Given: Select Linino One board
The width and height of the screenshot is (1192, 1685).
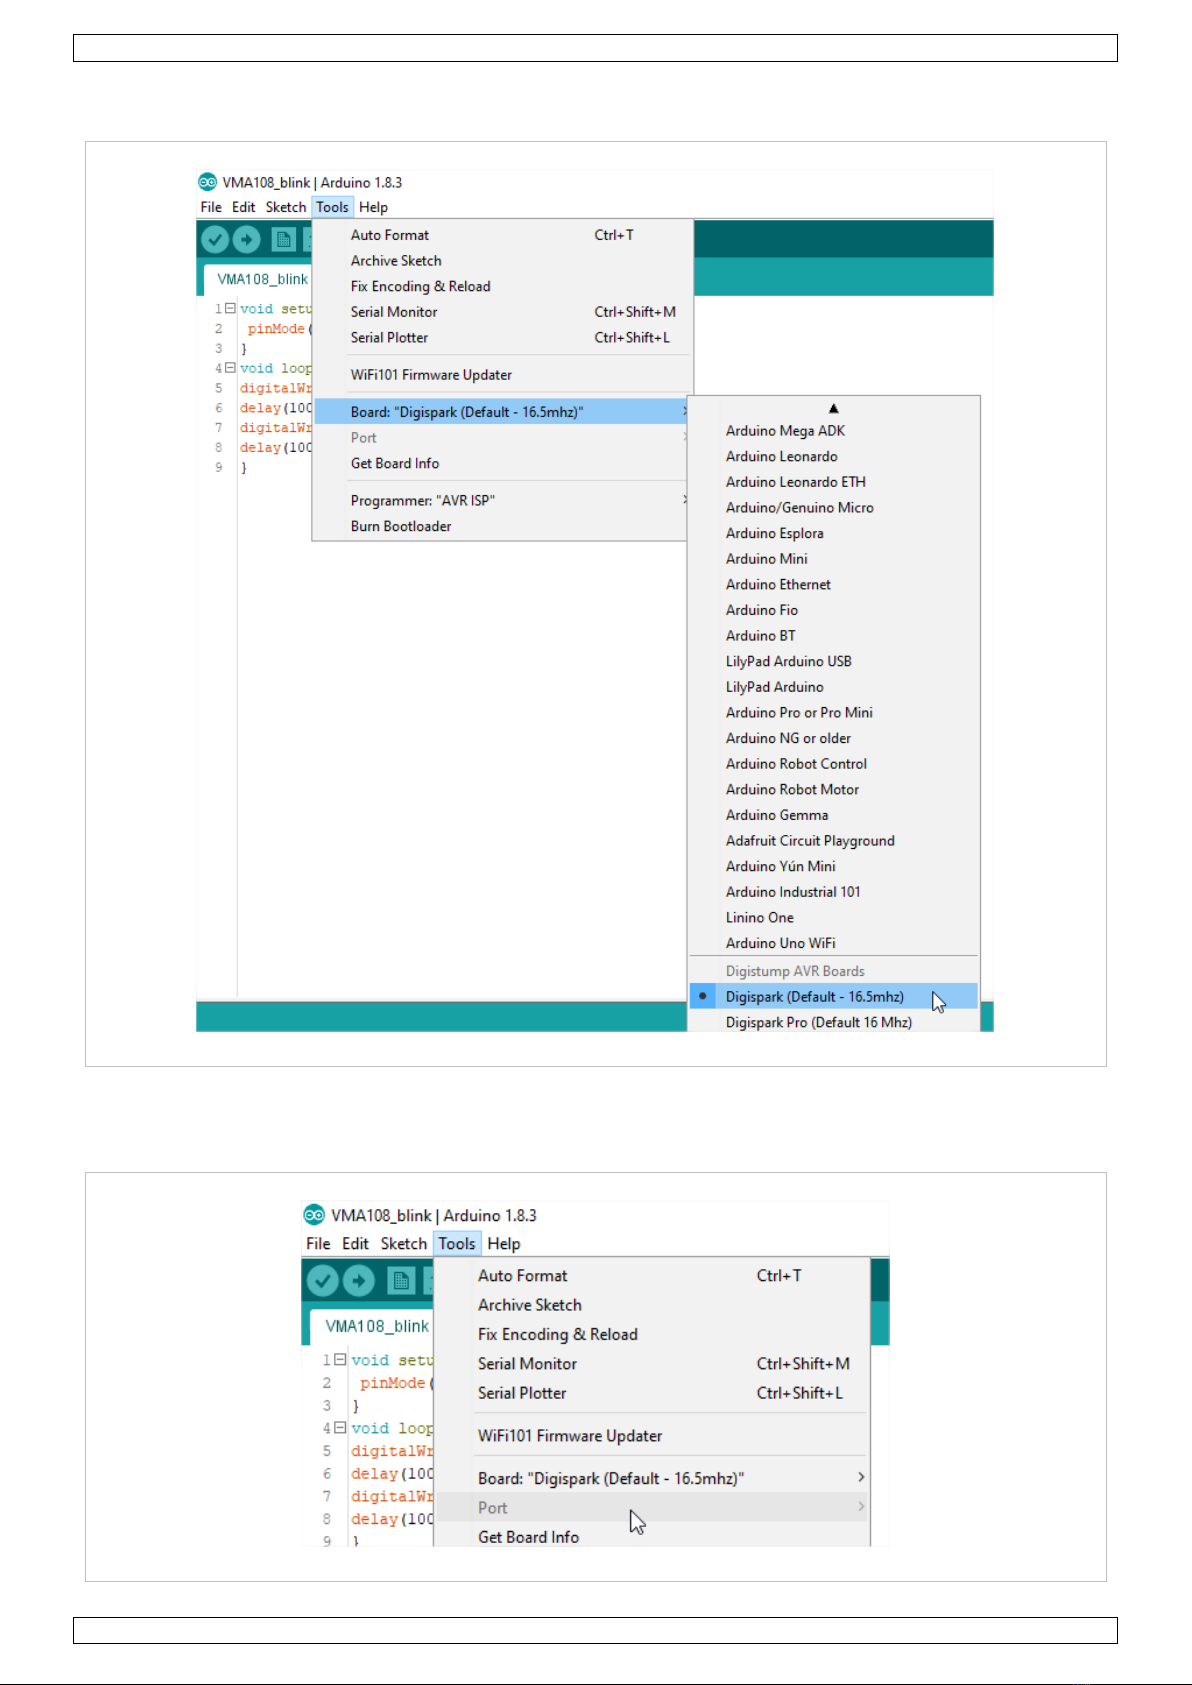Looking at the screenshot, I should 833,918.
